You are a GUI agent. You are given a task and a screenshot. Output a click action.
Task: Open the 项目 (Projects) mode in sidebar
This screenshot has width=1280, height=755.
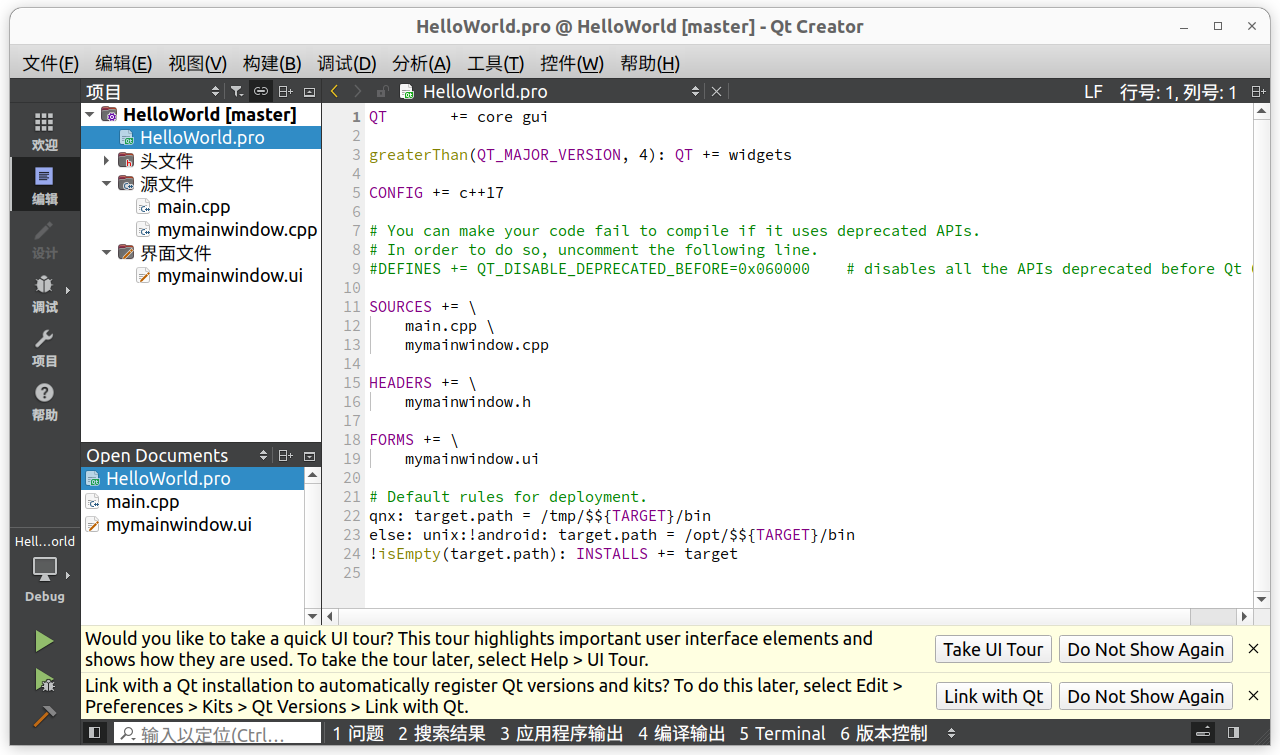point(45,347)
